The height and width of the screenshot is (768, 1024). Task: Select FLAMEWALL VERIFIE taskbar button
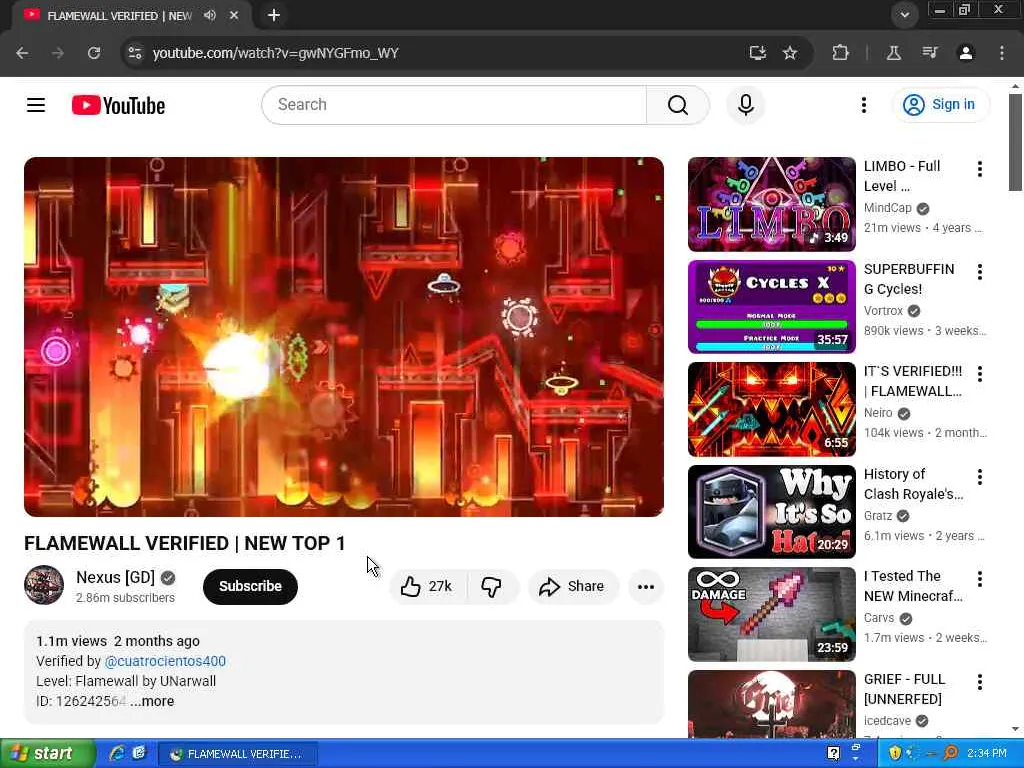tap(238, 754)
